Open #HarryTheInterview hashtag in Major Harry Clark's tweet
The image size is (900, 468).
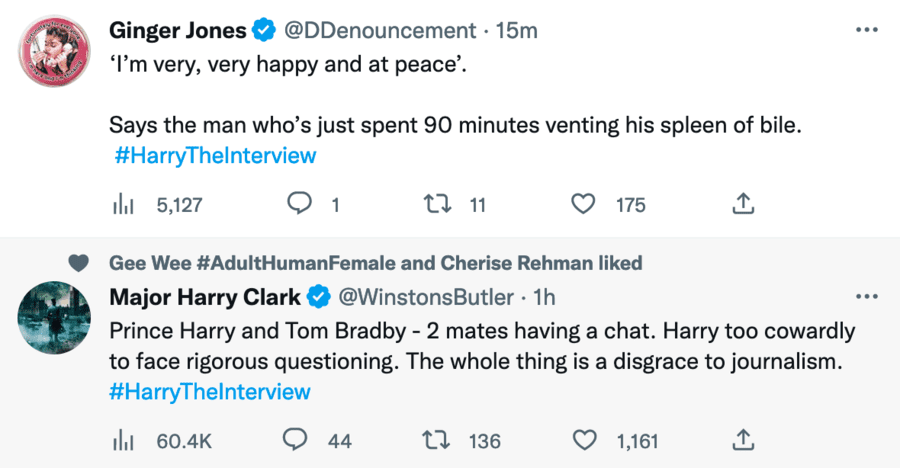[209, 391]
